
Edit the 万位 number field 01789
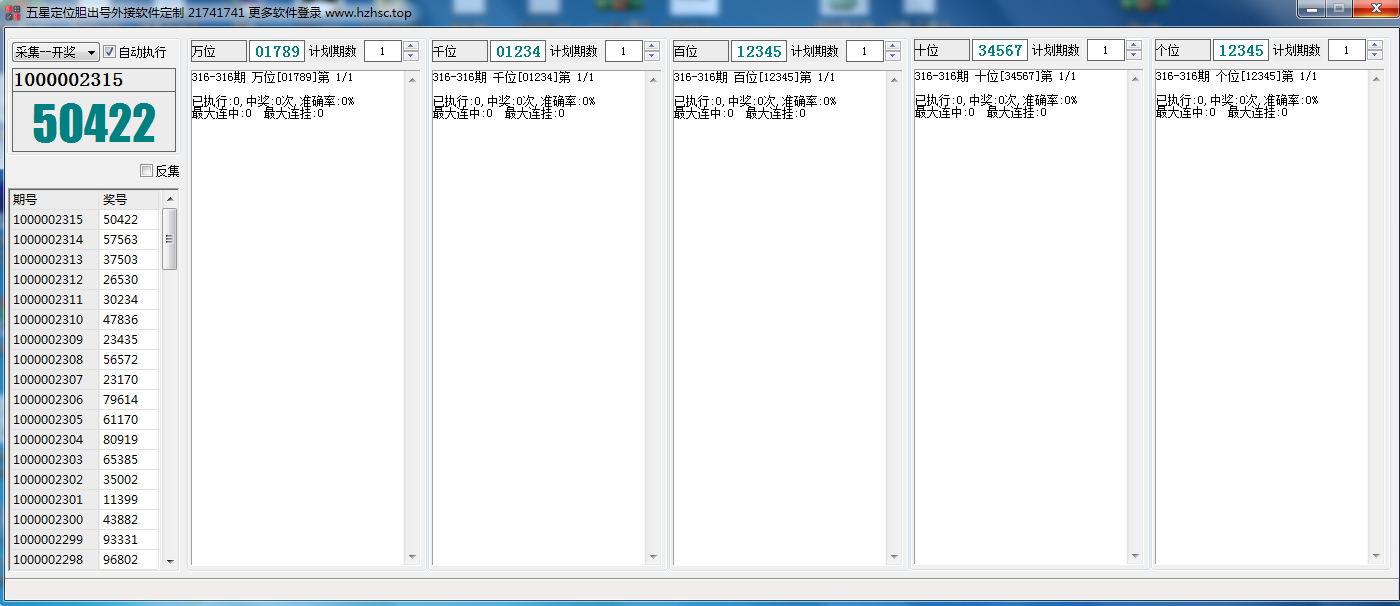tap(277, 51)
